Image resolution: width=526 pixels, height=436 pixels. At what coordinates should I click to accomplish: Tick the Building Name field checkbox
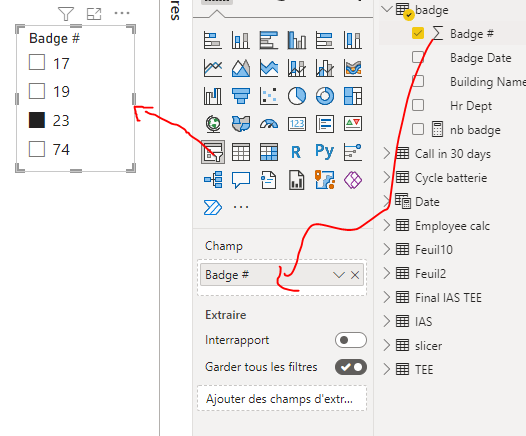click(x=418, y=81)
